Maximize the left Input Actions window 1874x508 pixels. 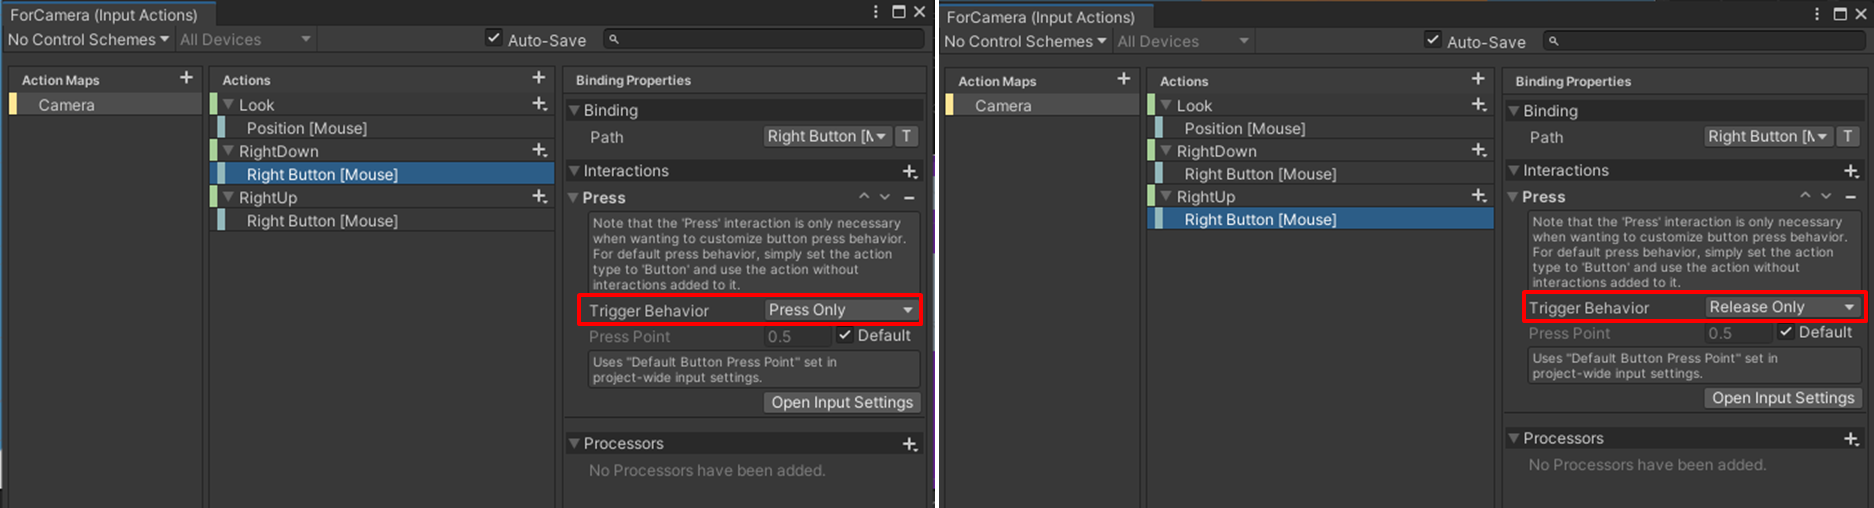pyautogui.click(x=898, y=12)
